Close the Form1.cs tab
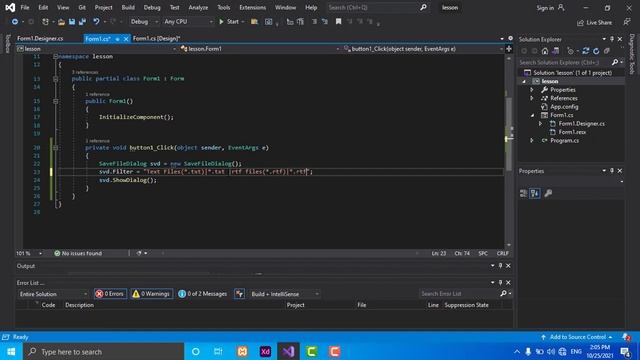 tap(126, 39)
